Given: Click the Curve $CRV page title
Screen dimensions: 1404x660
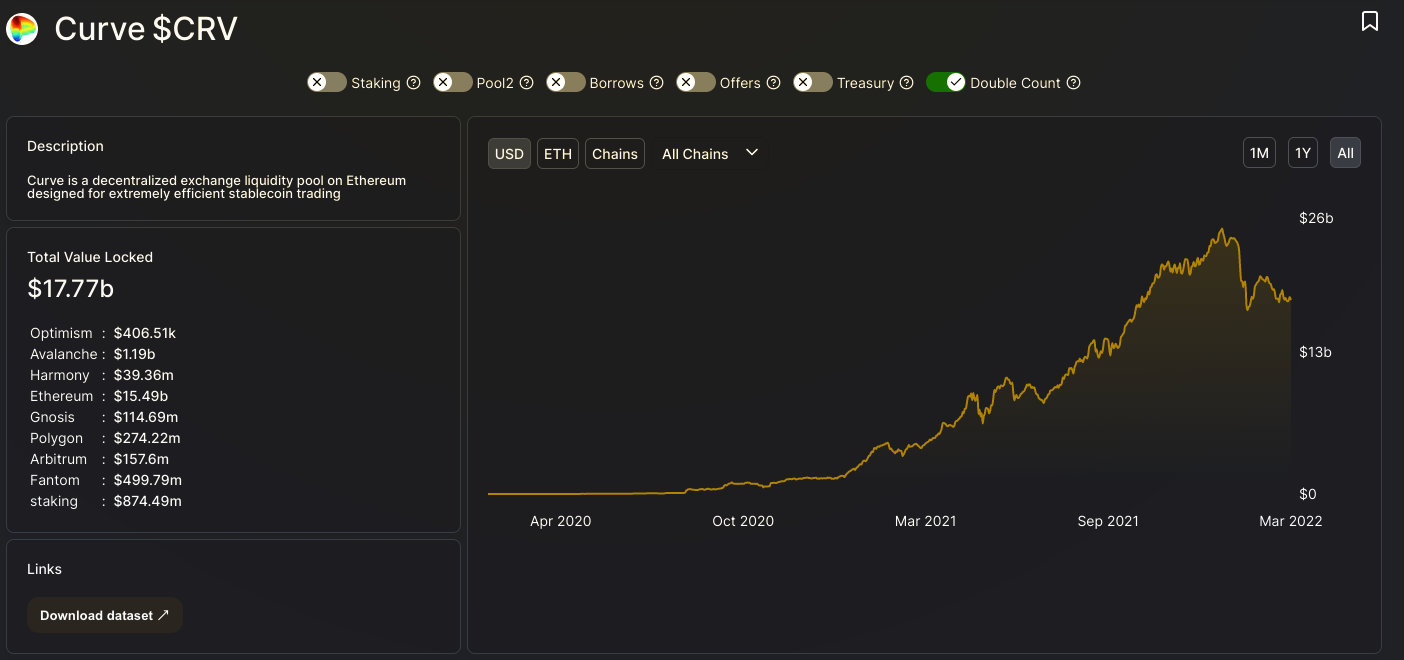Looking at the screenshot, I should click(x=146, y=28).
